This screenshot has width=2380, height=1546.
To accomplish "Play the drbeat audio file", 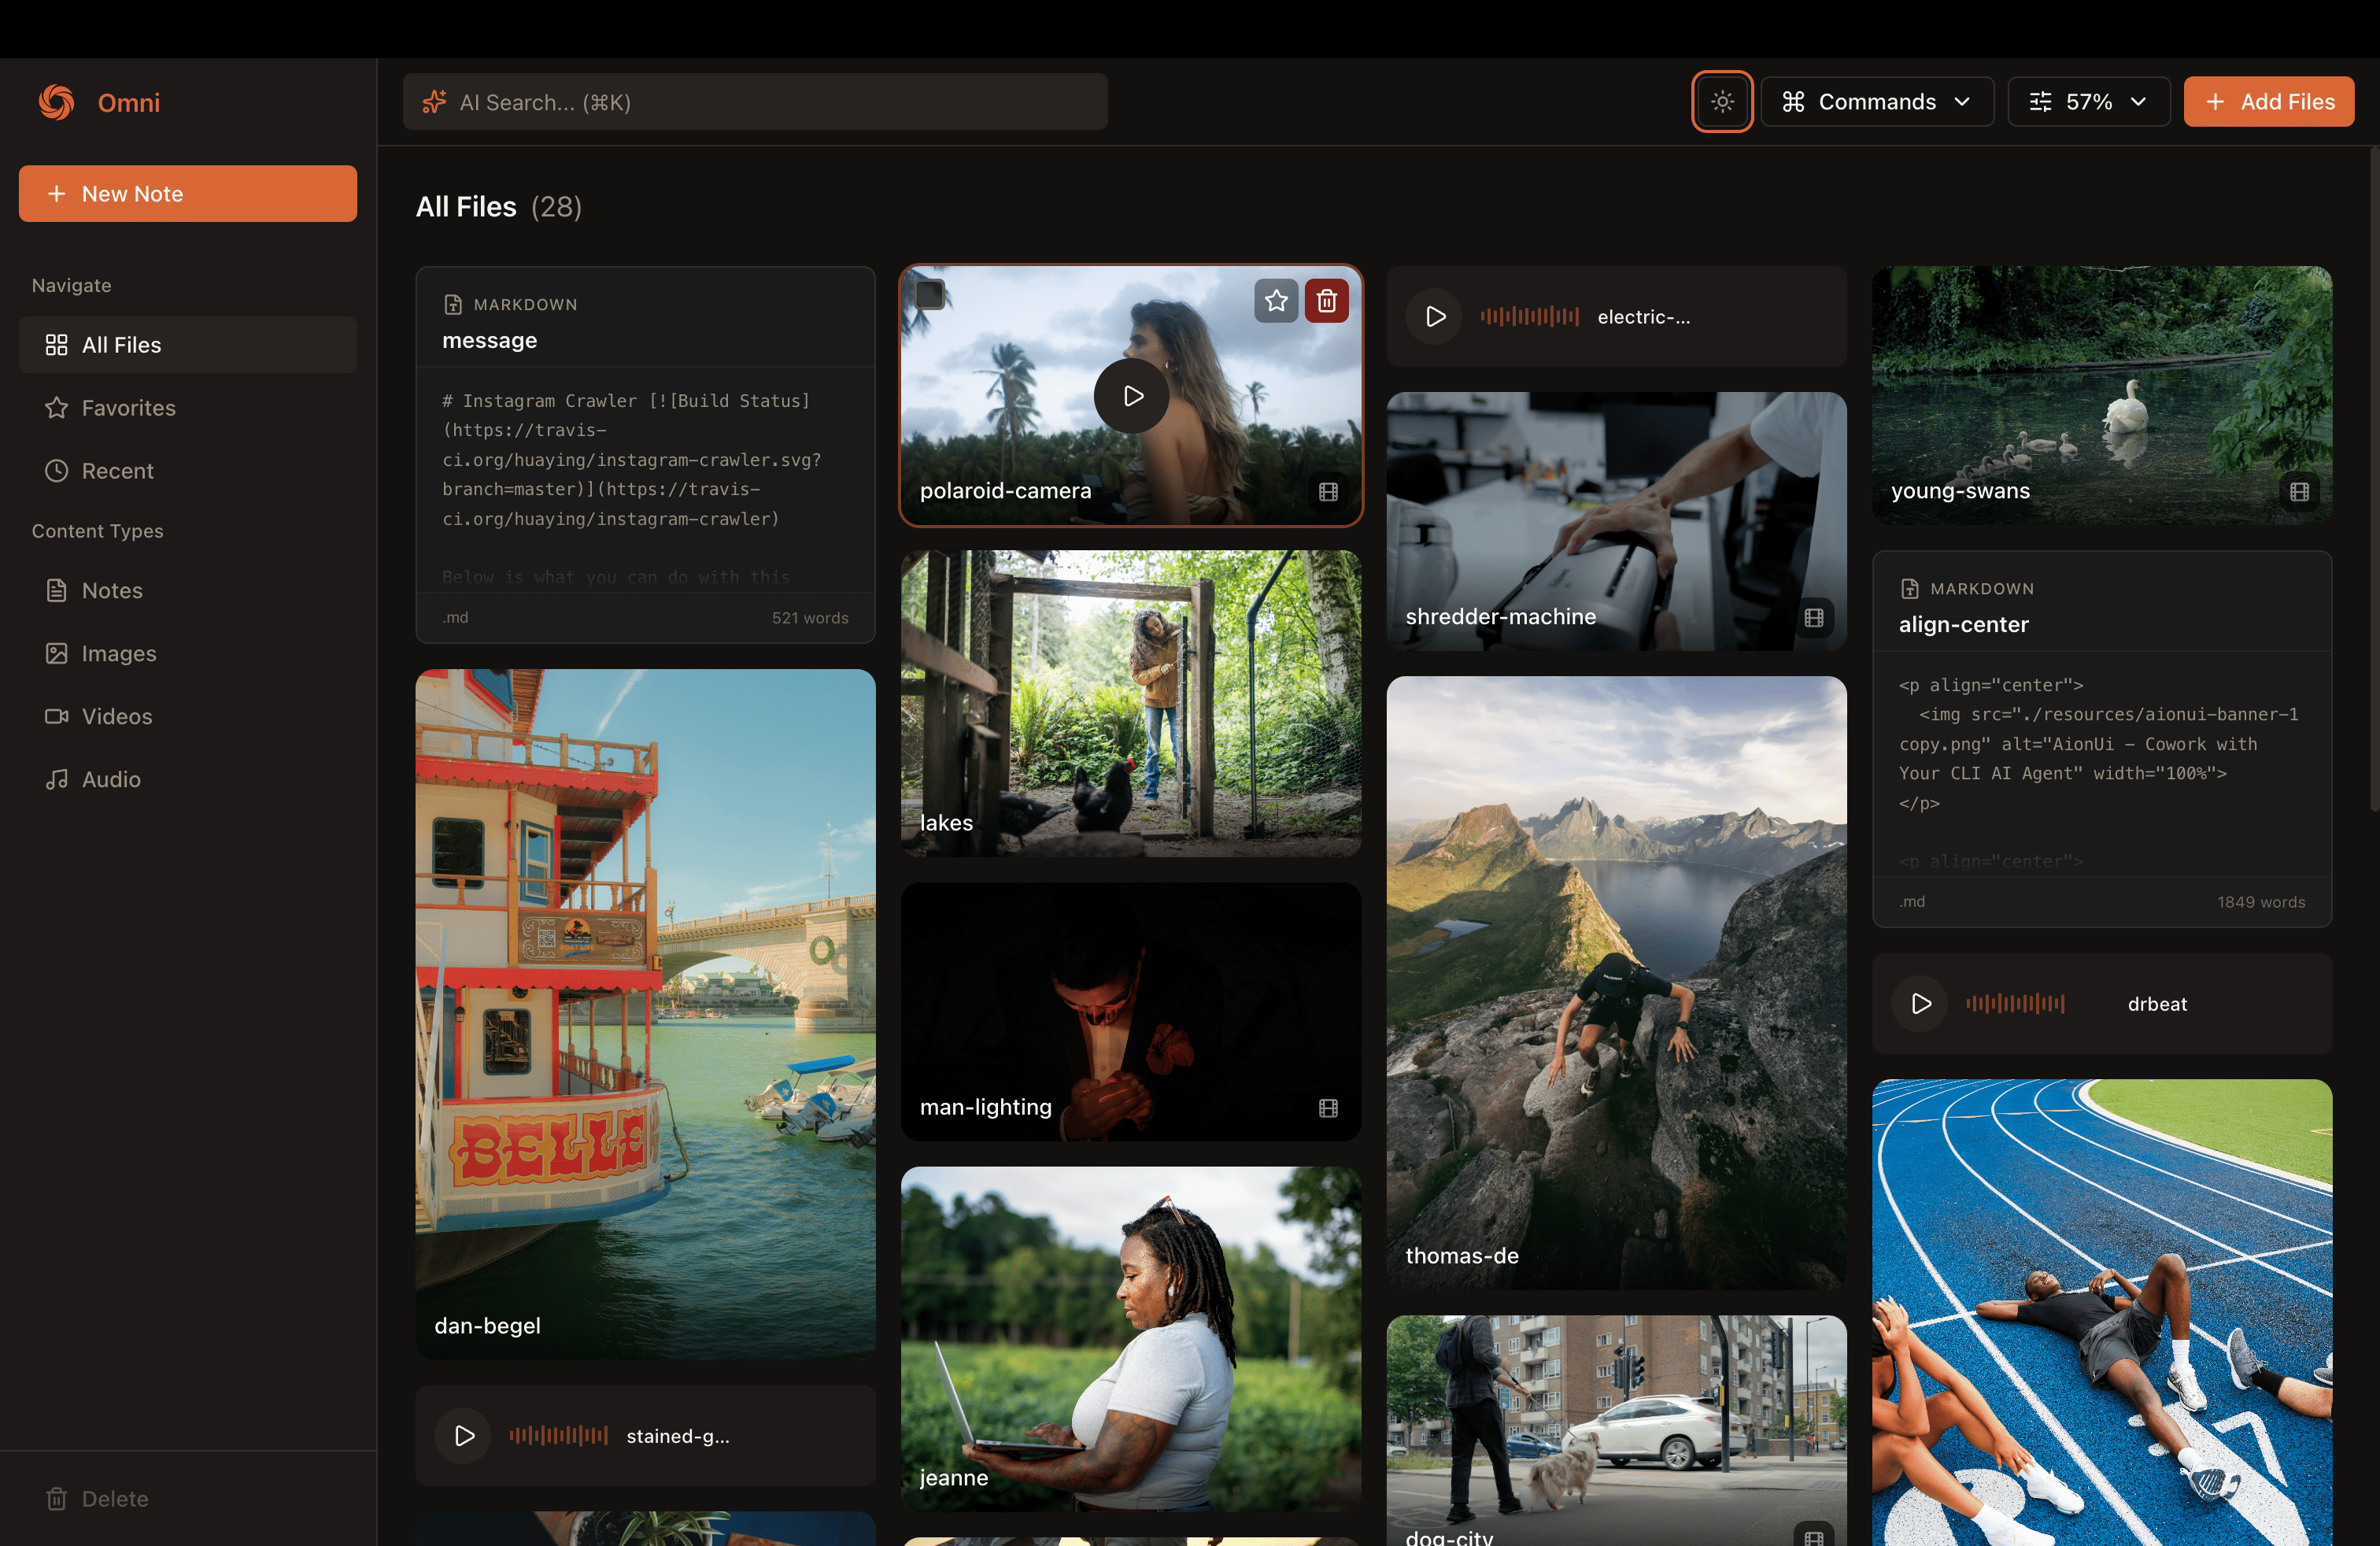I will click(1920, 1004).
